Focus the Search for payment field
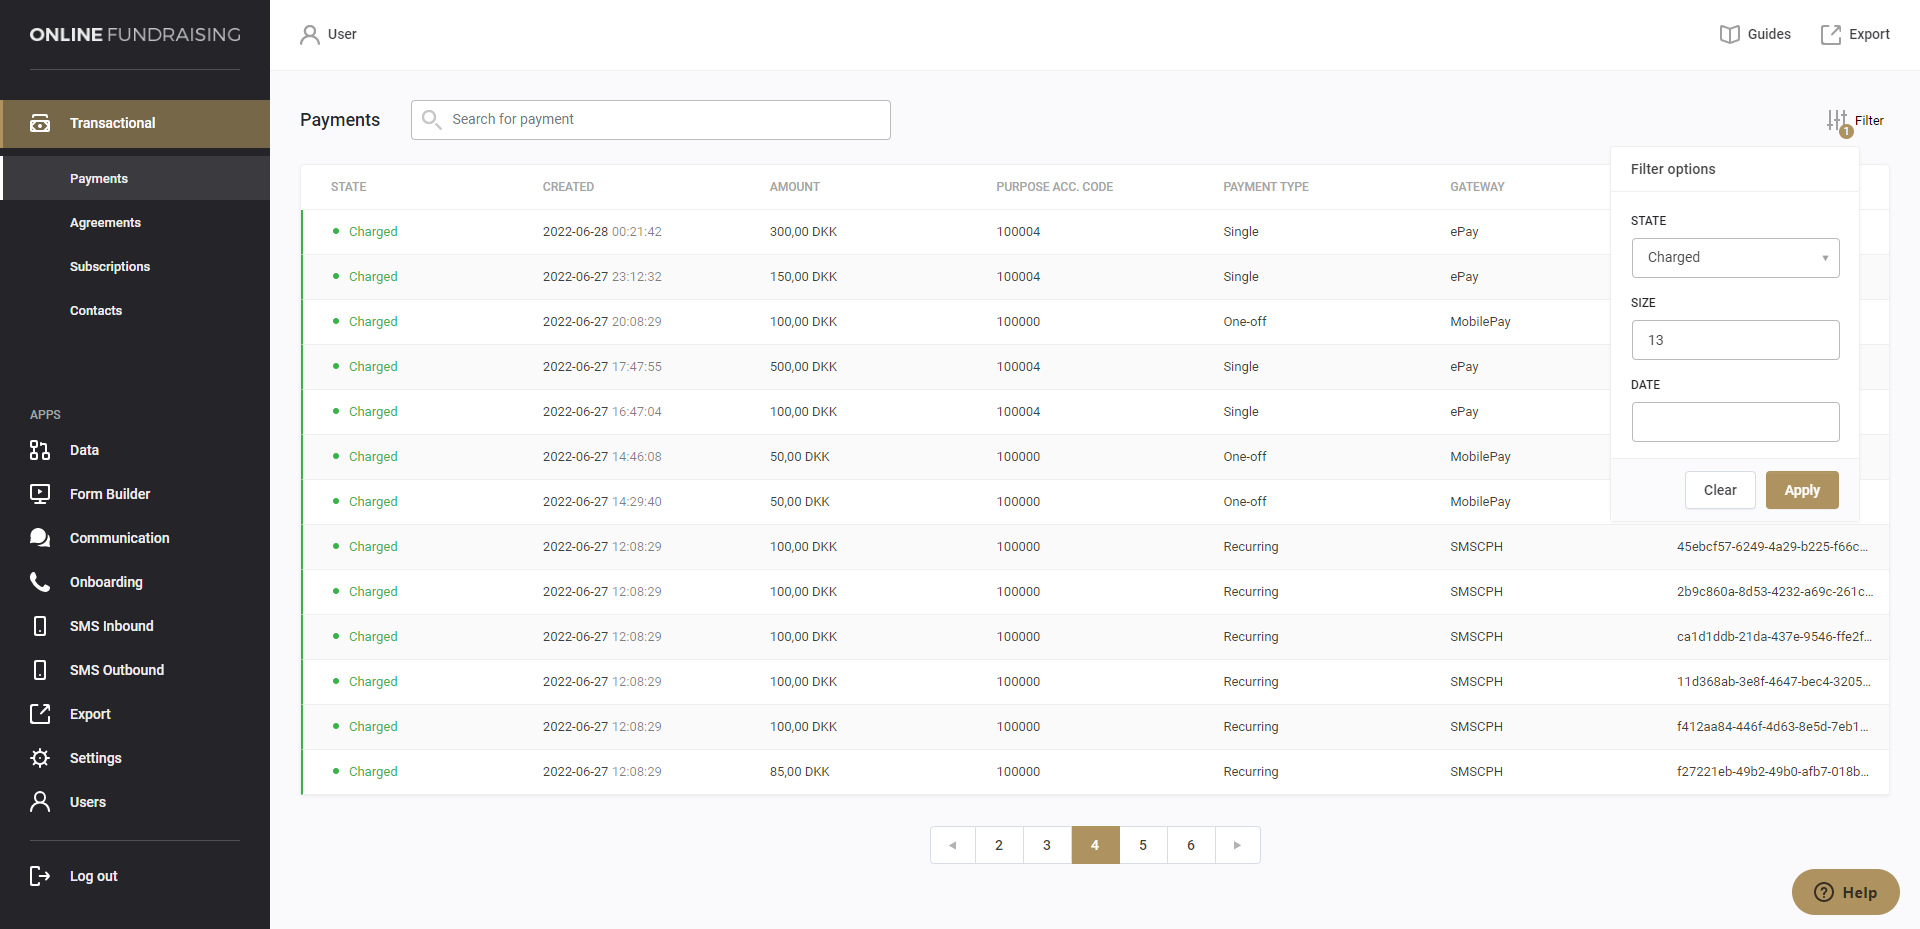 (x=651, y=120)
